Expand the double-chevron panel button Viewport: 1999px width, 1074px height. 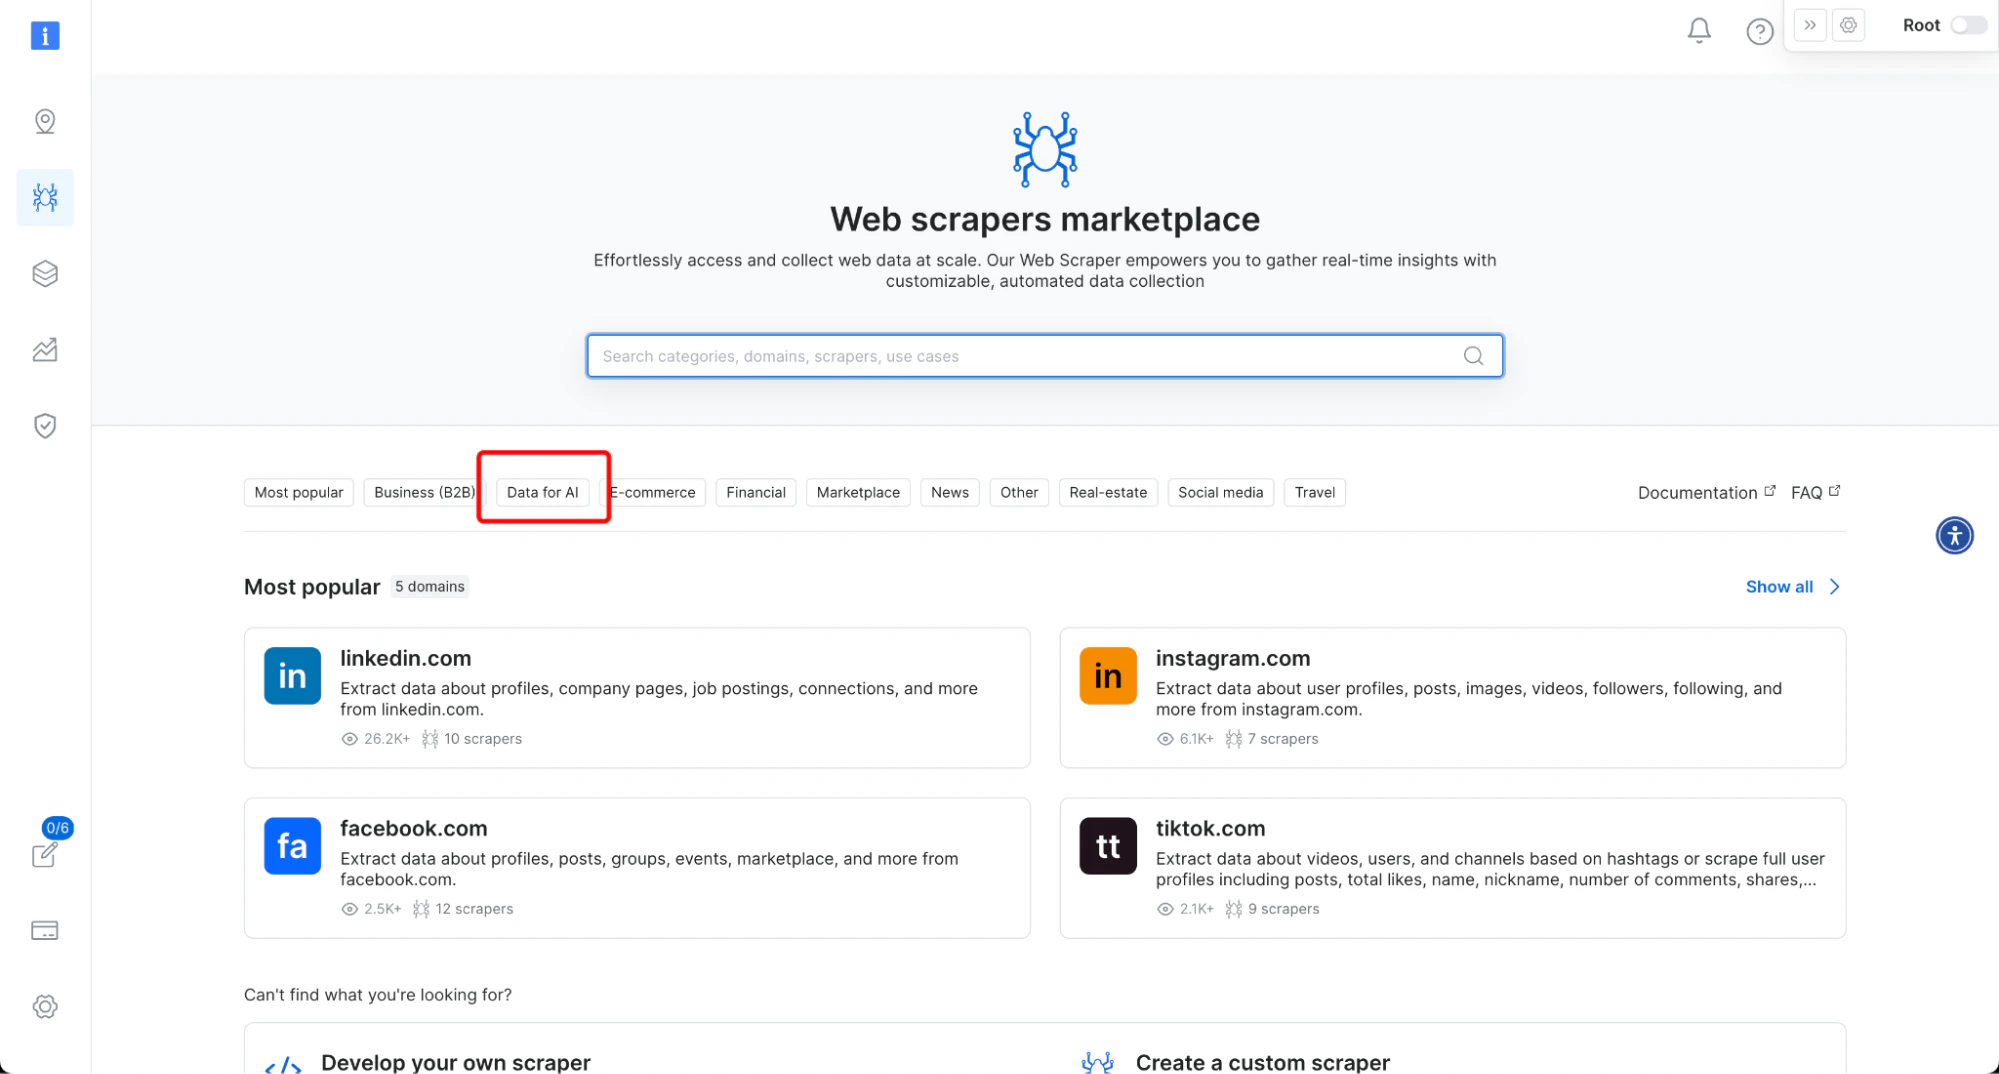point(1810,25)
